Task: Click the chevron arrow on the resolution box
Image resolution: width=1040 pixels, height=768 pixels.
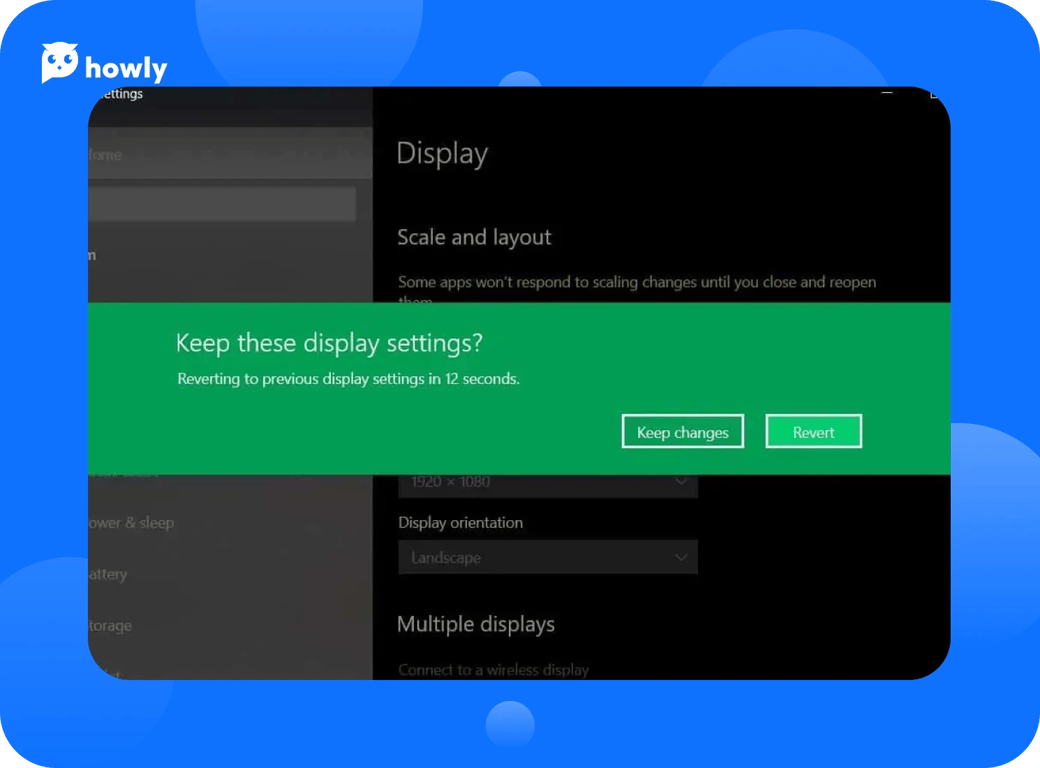Action: point(681,482)
